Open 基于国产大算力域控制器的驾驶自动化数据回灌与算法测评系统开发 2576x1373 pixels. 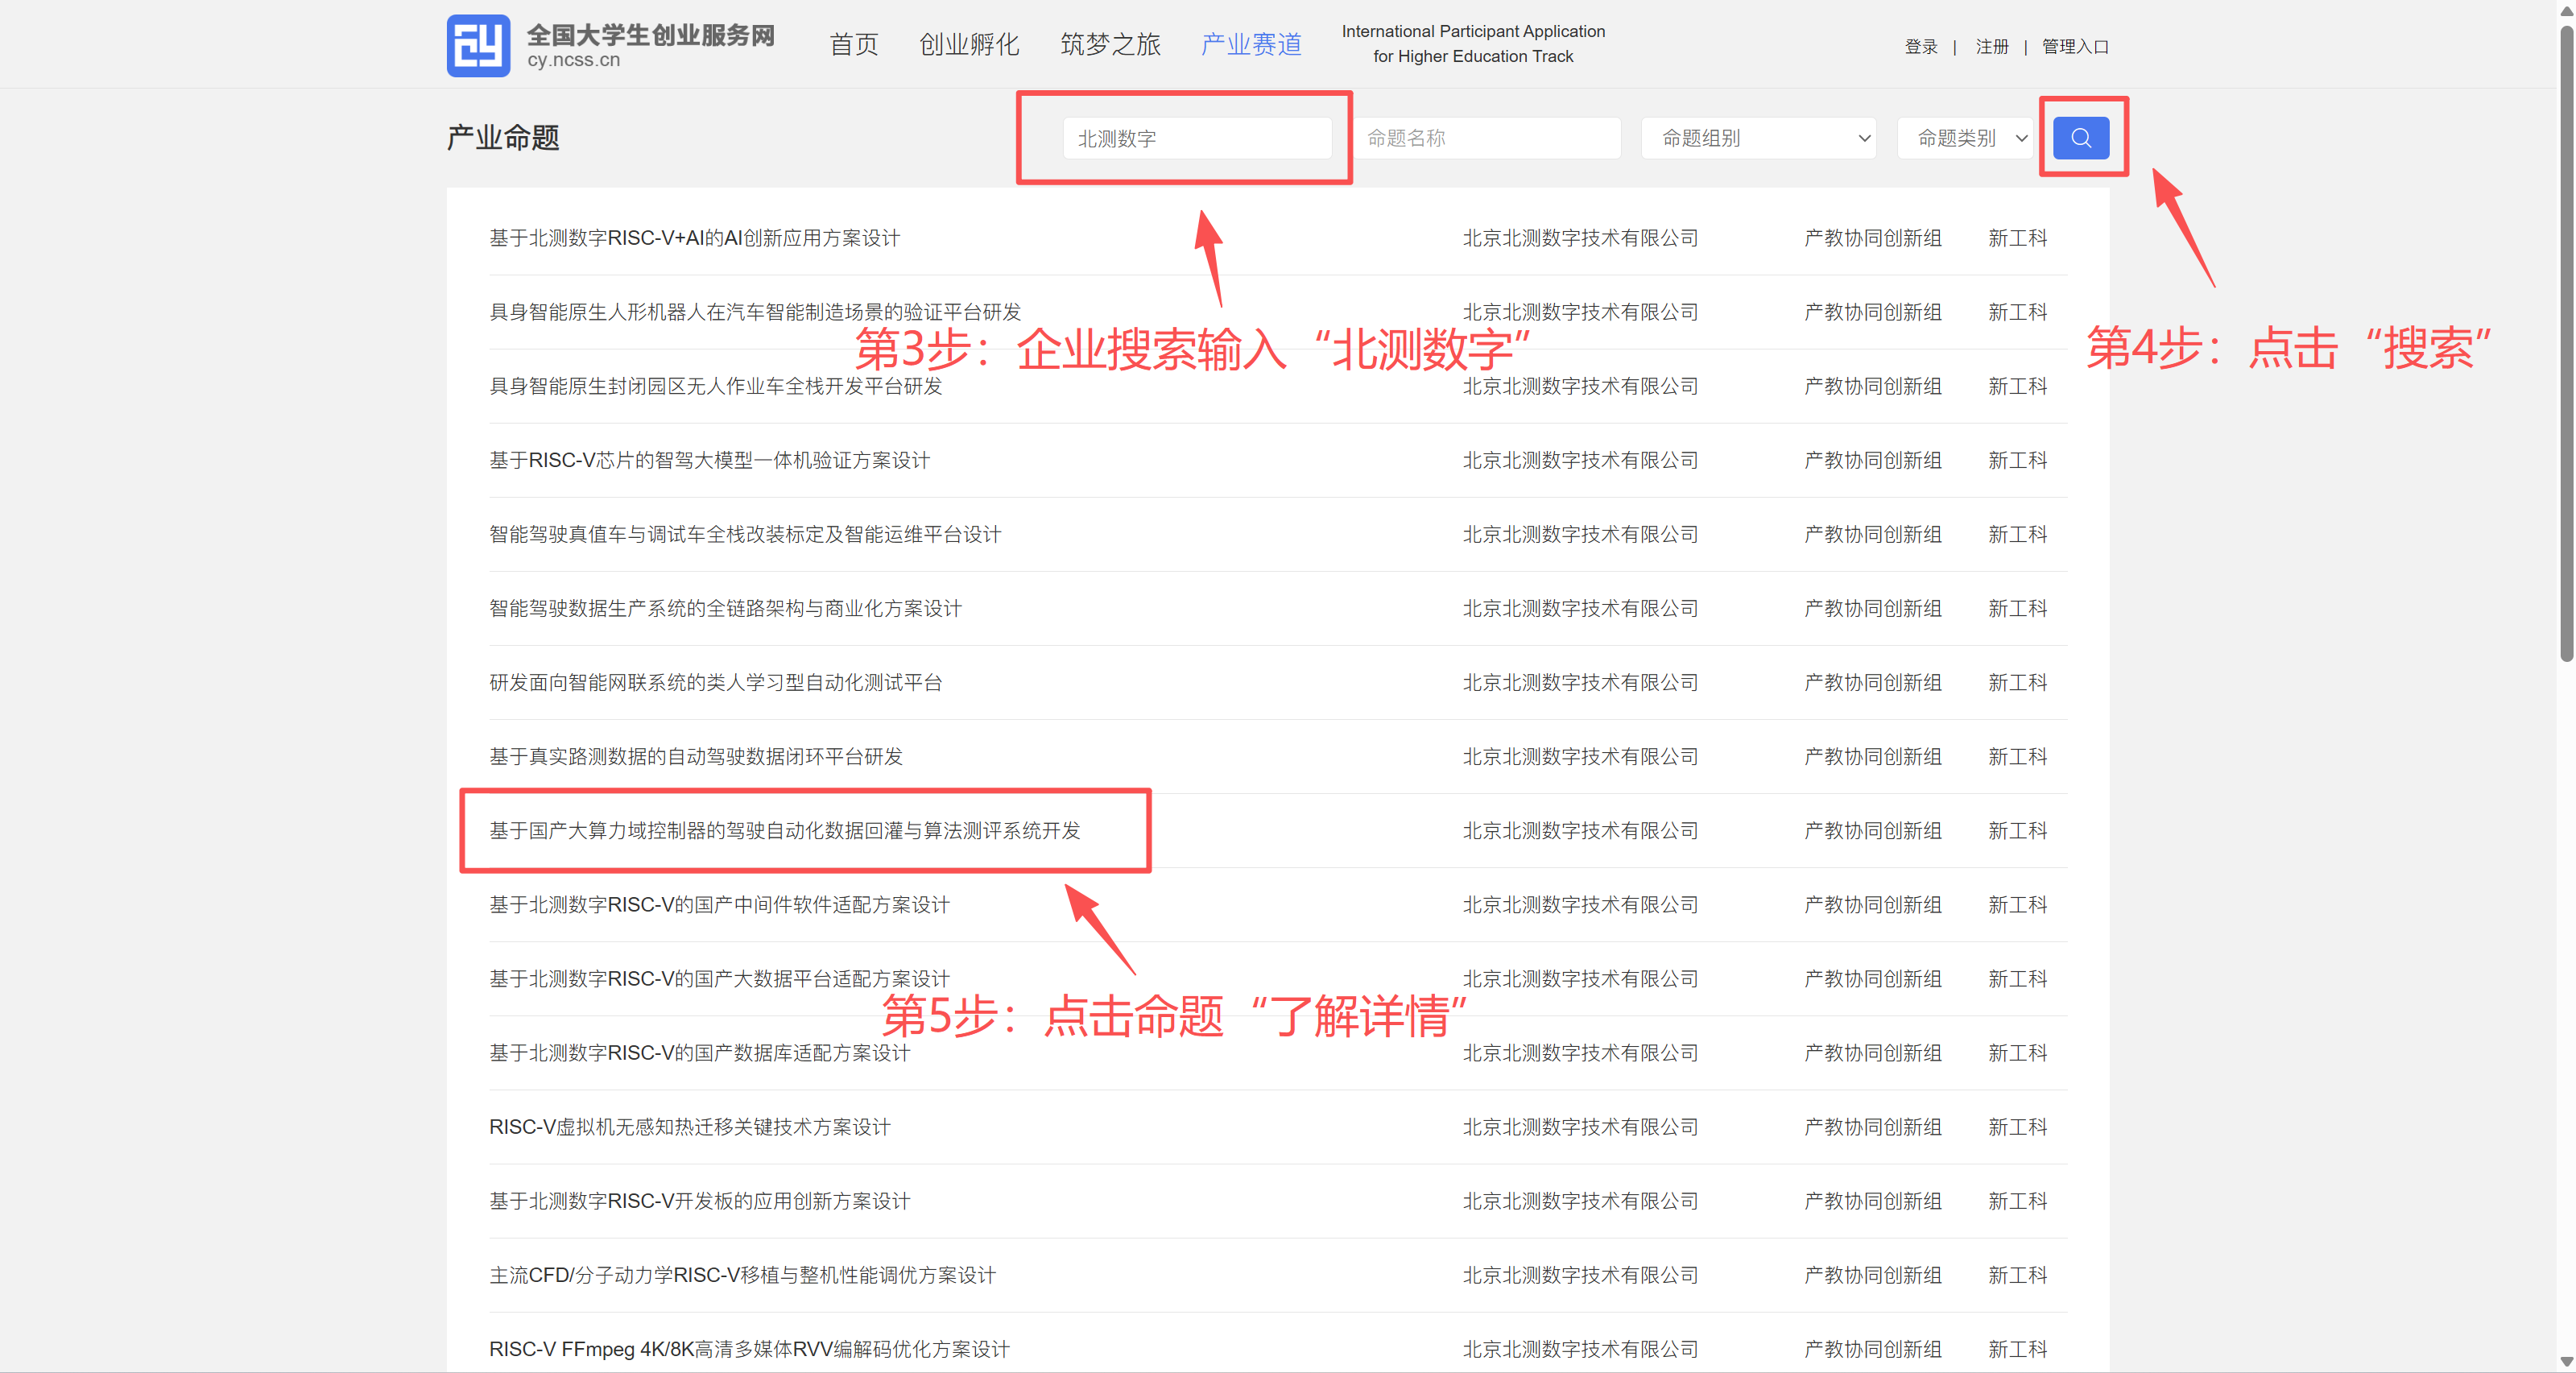tap(785, 830)
